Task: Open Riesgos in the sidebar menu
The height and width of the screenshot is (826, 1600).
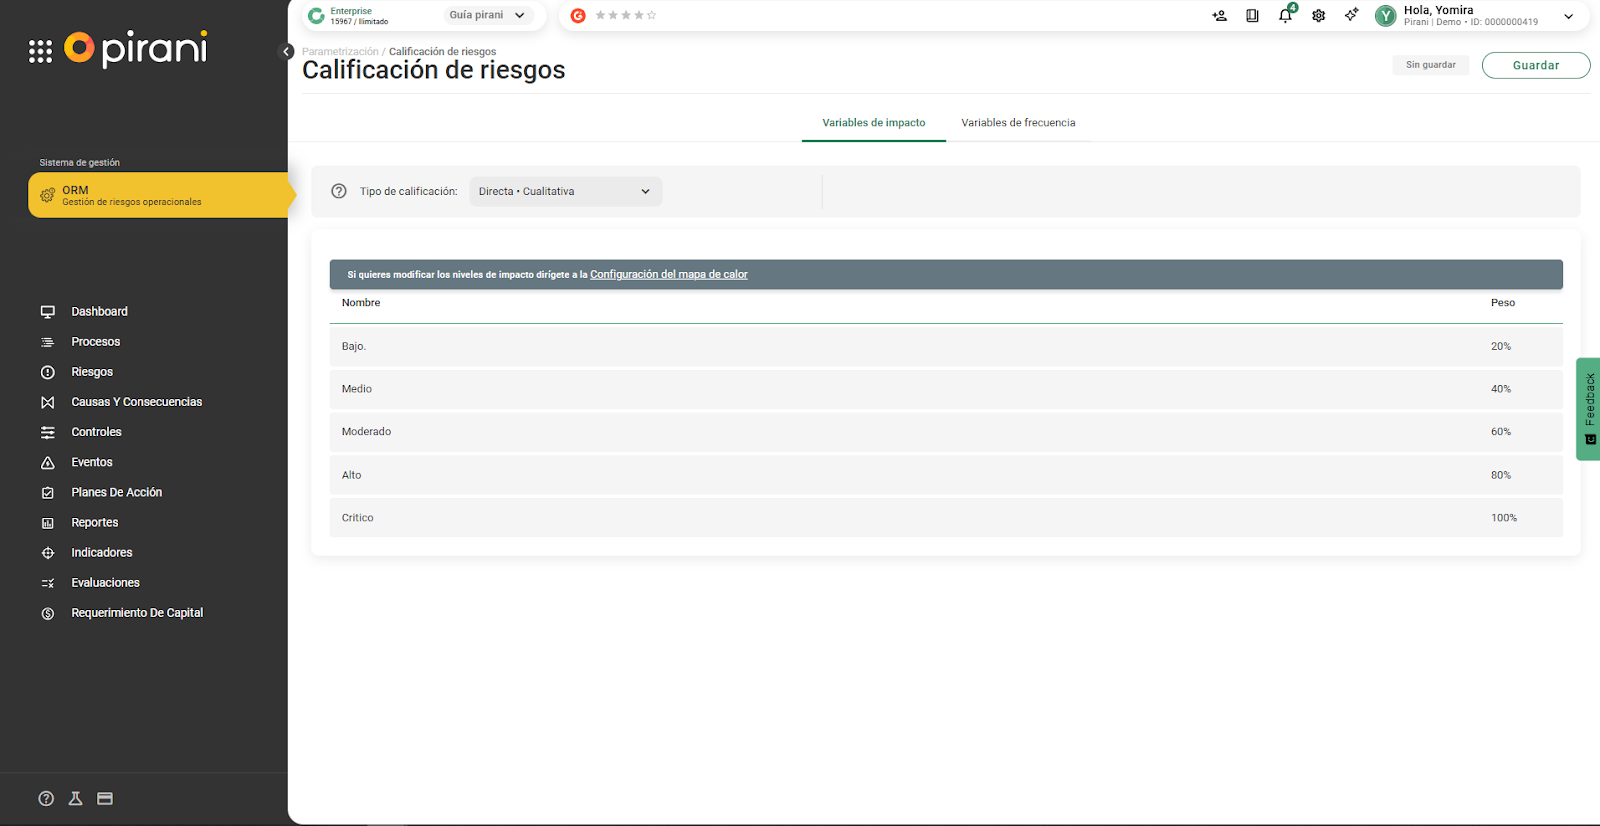Action: click(x=92, y=372)
